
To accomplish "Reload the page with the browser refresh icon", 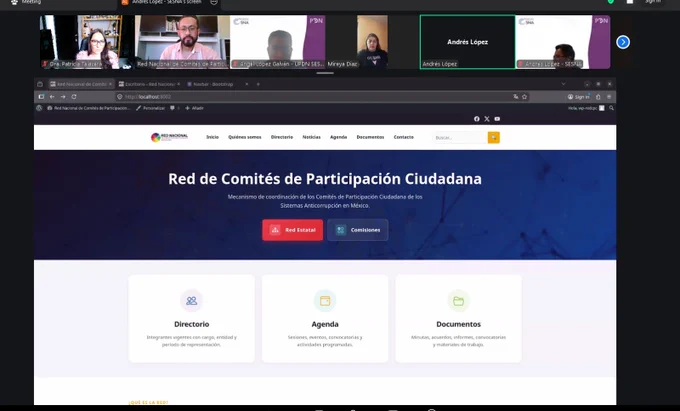I will click(74, 97).
